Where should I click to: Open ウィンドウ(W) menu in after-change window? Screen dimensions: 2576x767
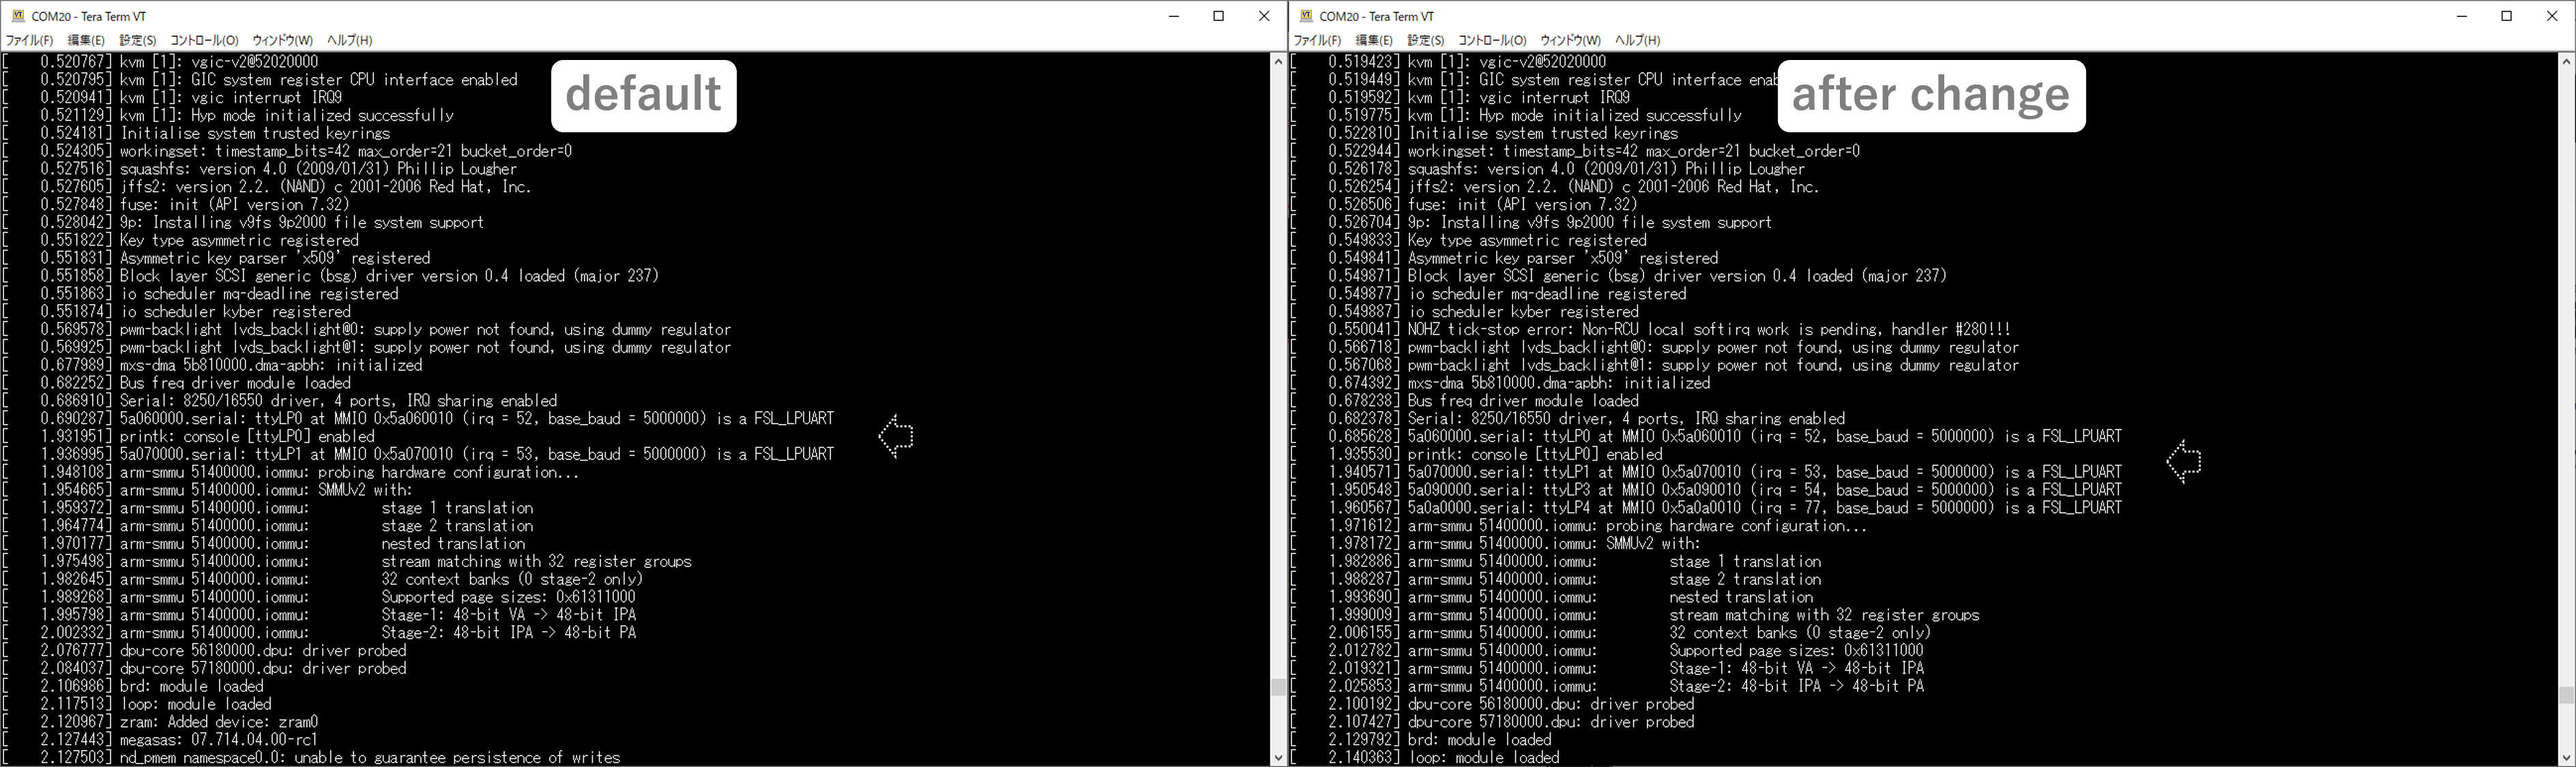1570,40
